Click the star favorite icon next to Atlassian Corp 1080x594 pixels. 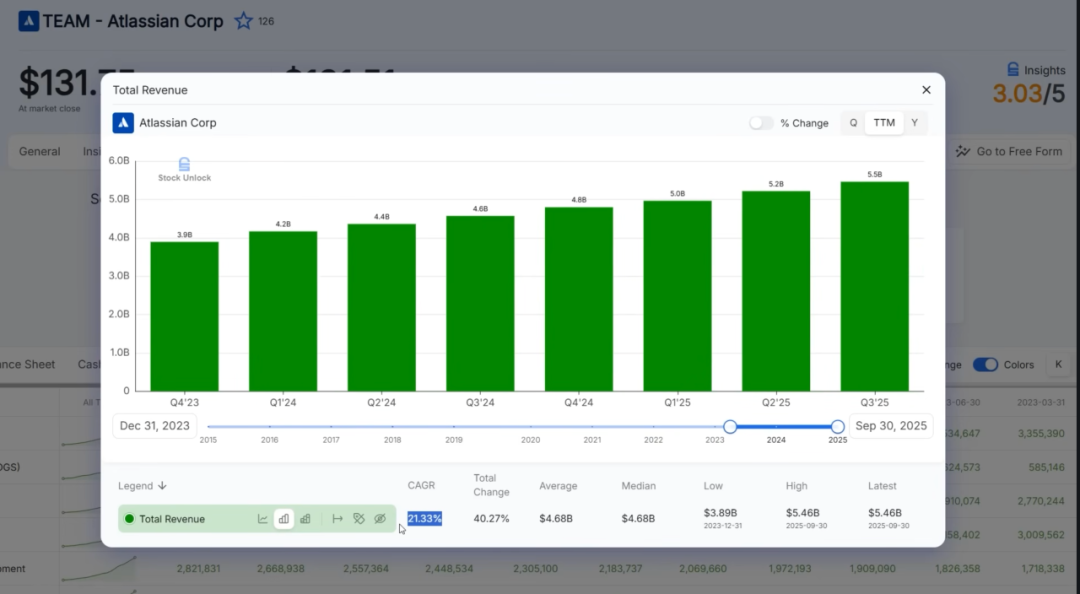point(243,21)
